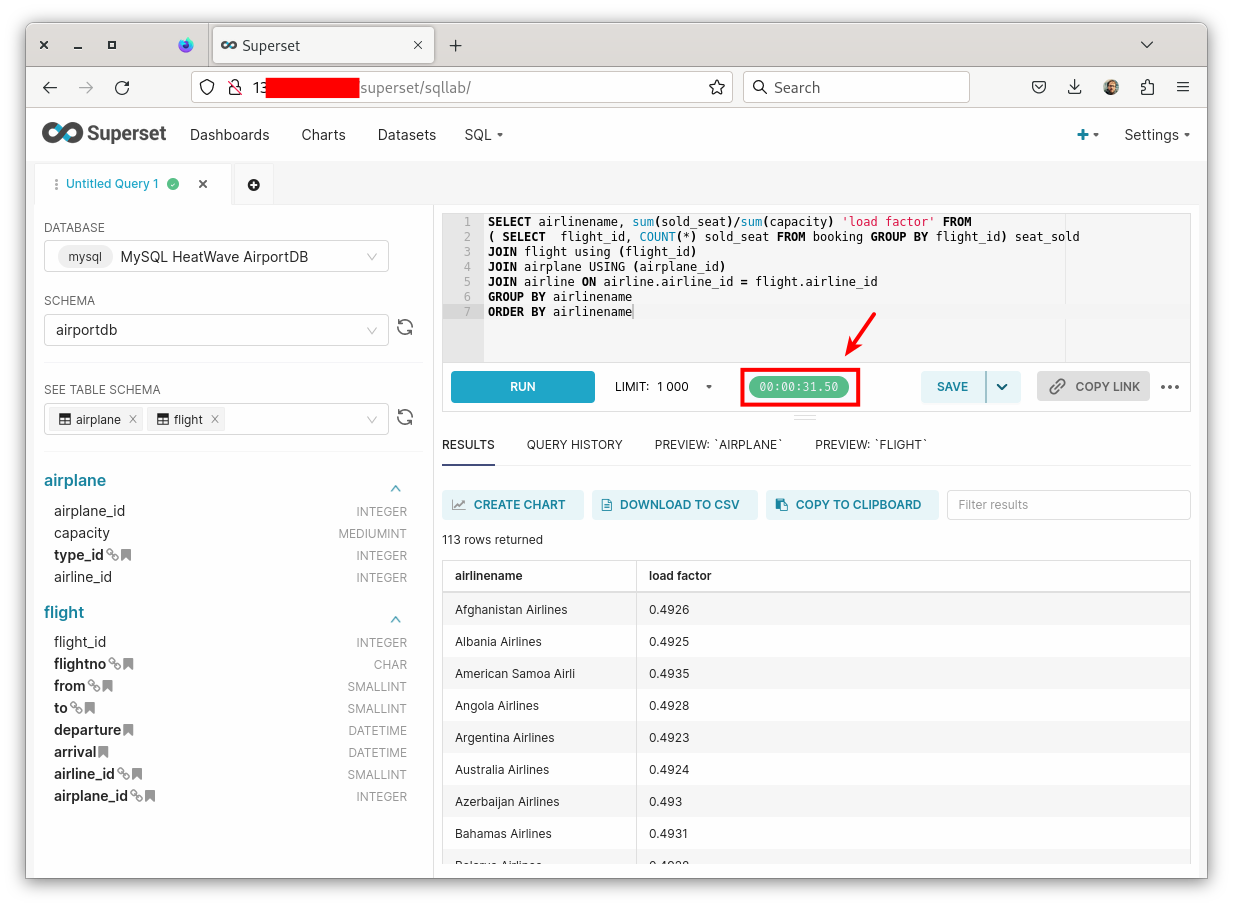This screenshot has width=1233, height=907.
Task: Select the Results tab
Action: [x=468, y=445]
